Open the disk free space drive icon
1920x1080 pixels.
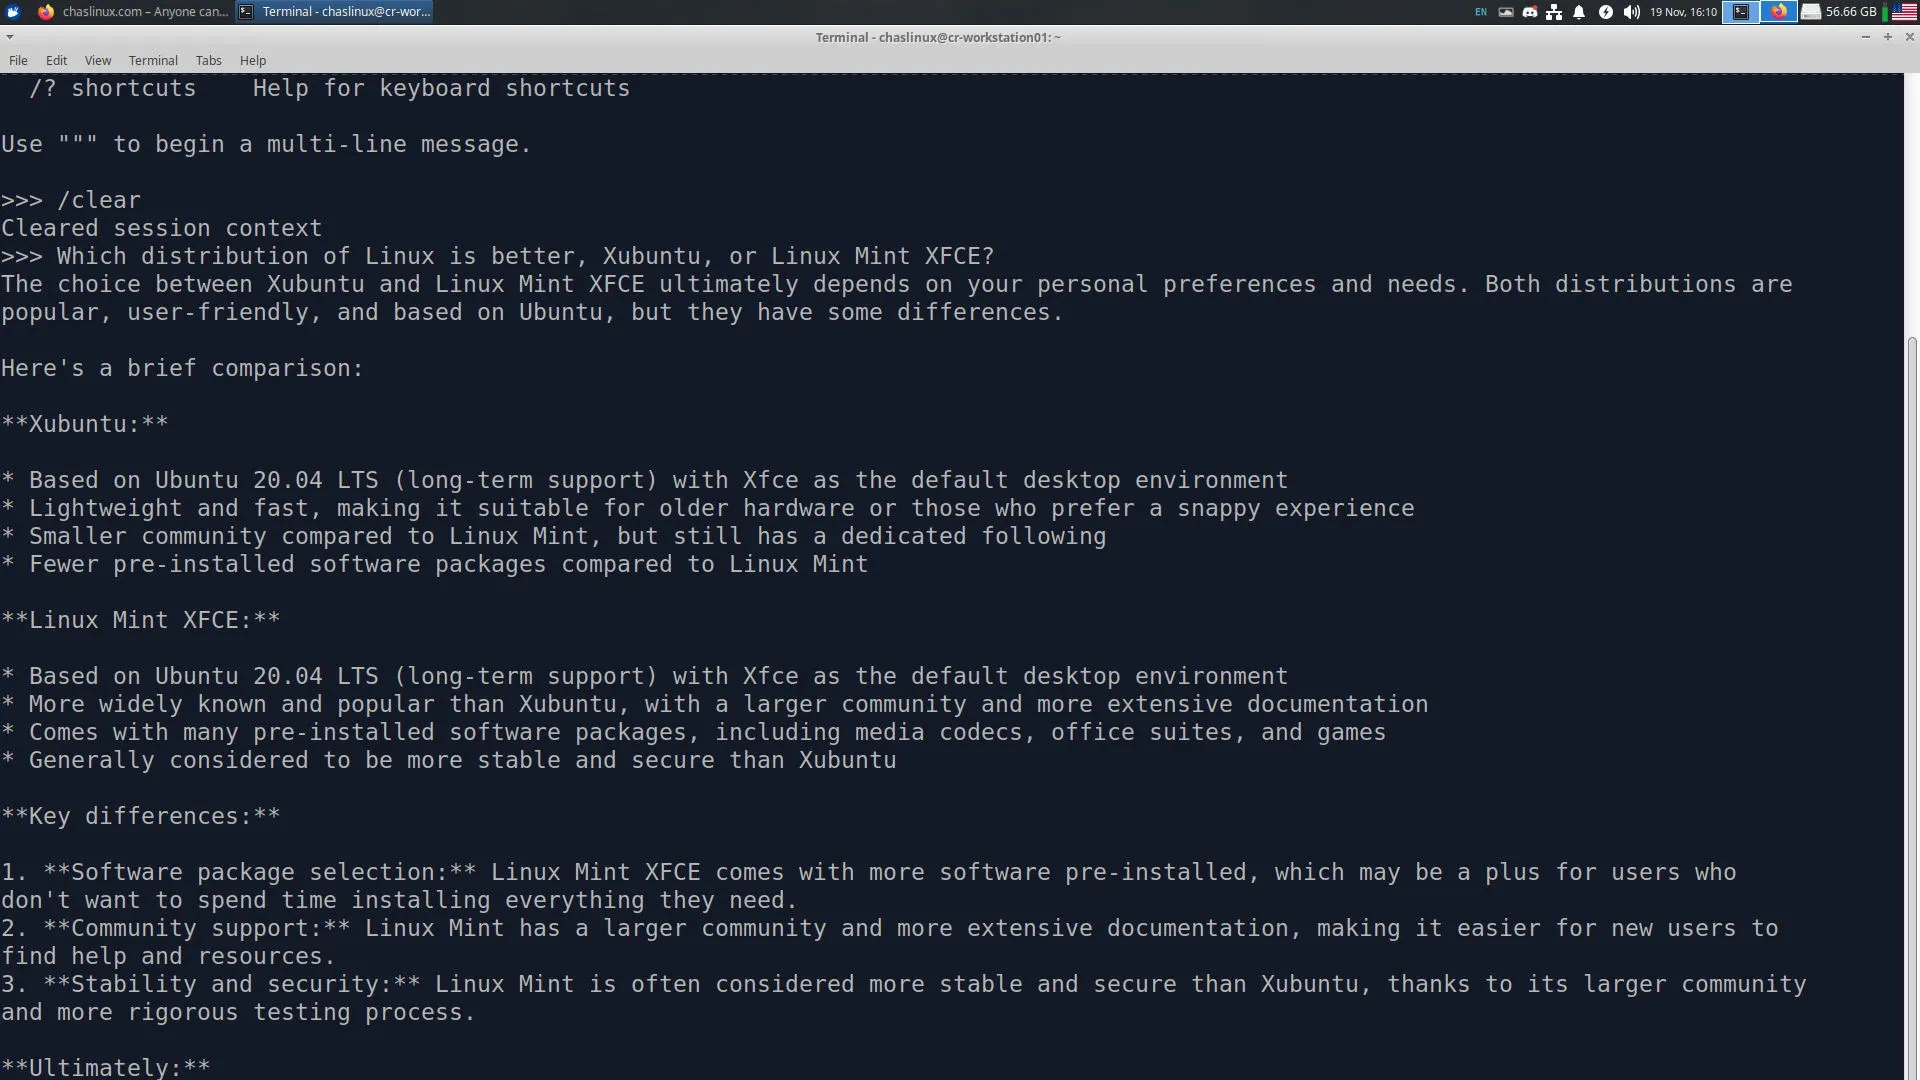(x=1811, y=12)
